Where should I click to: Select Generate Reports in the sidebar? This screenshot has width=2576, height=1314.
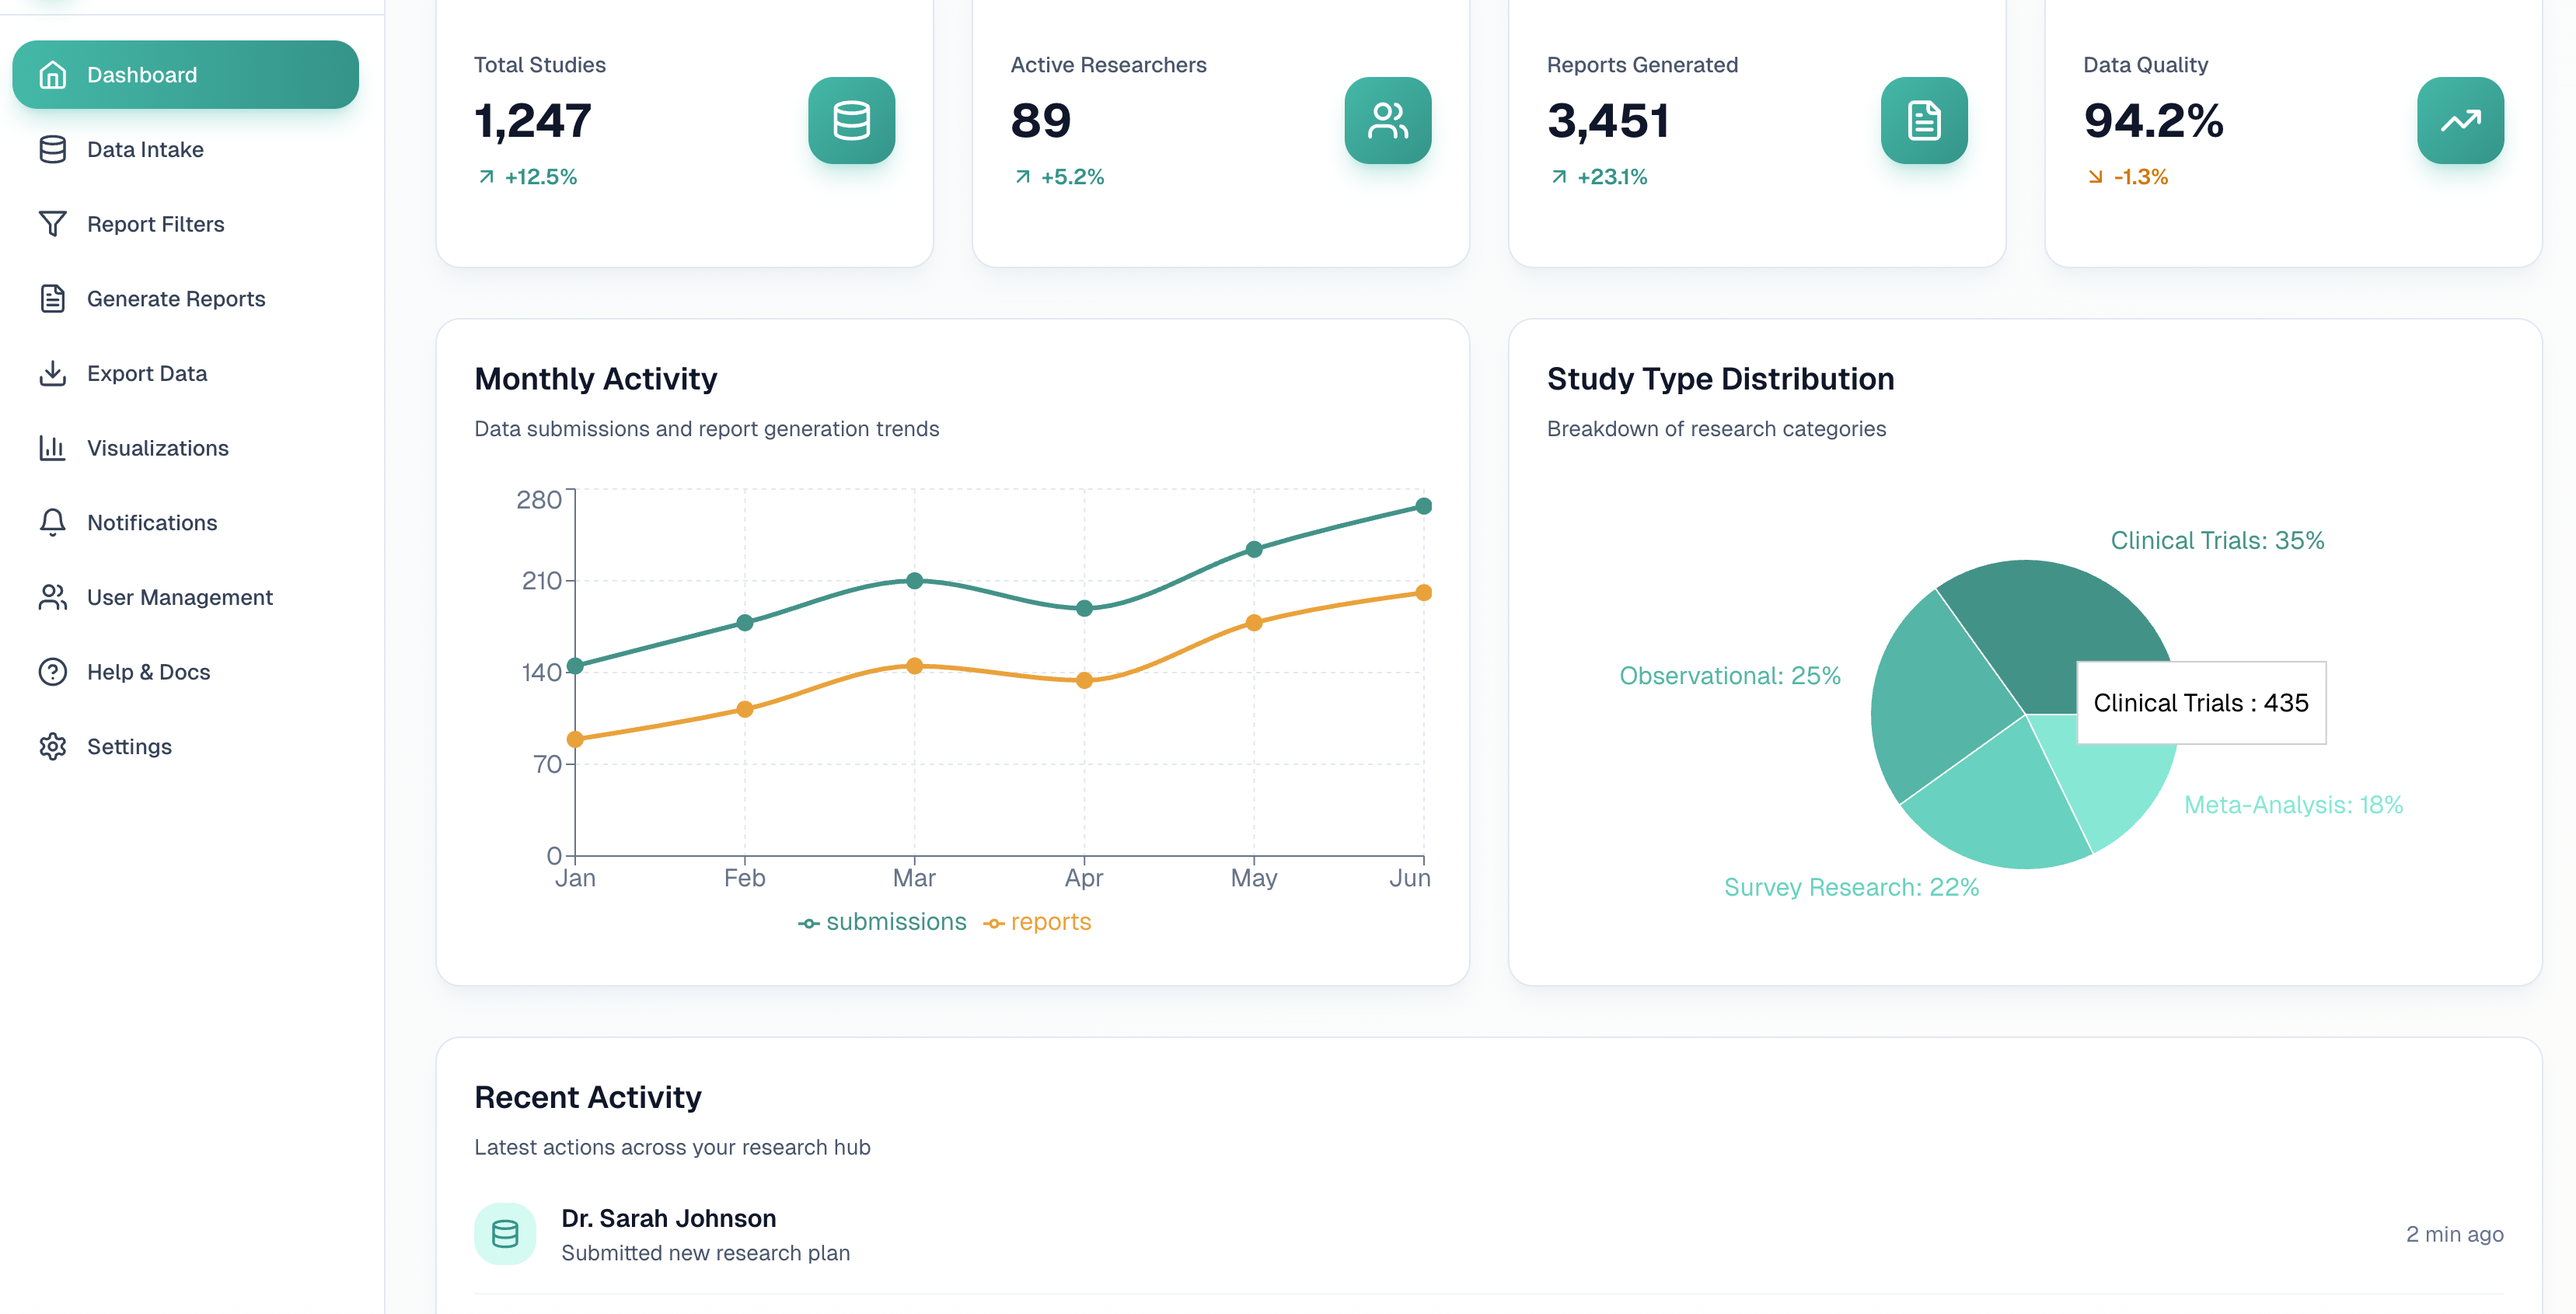(174, 298)
